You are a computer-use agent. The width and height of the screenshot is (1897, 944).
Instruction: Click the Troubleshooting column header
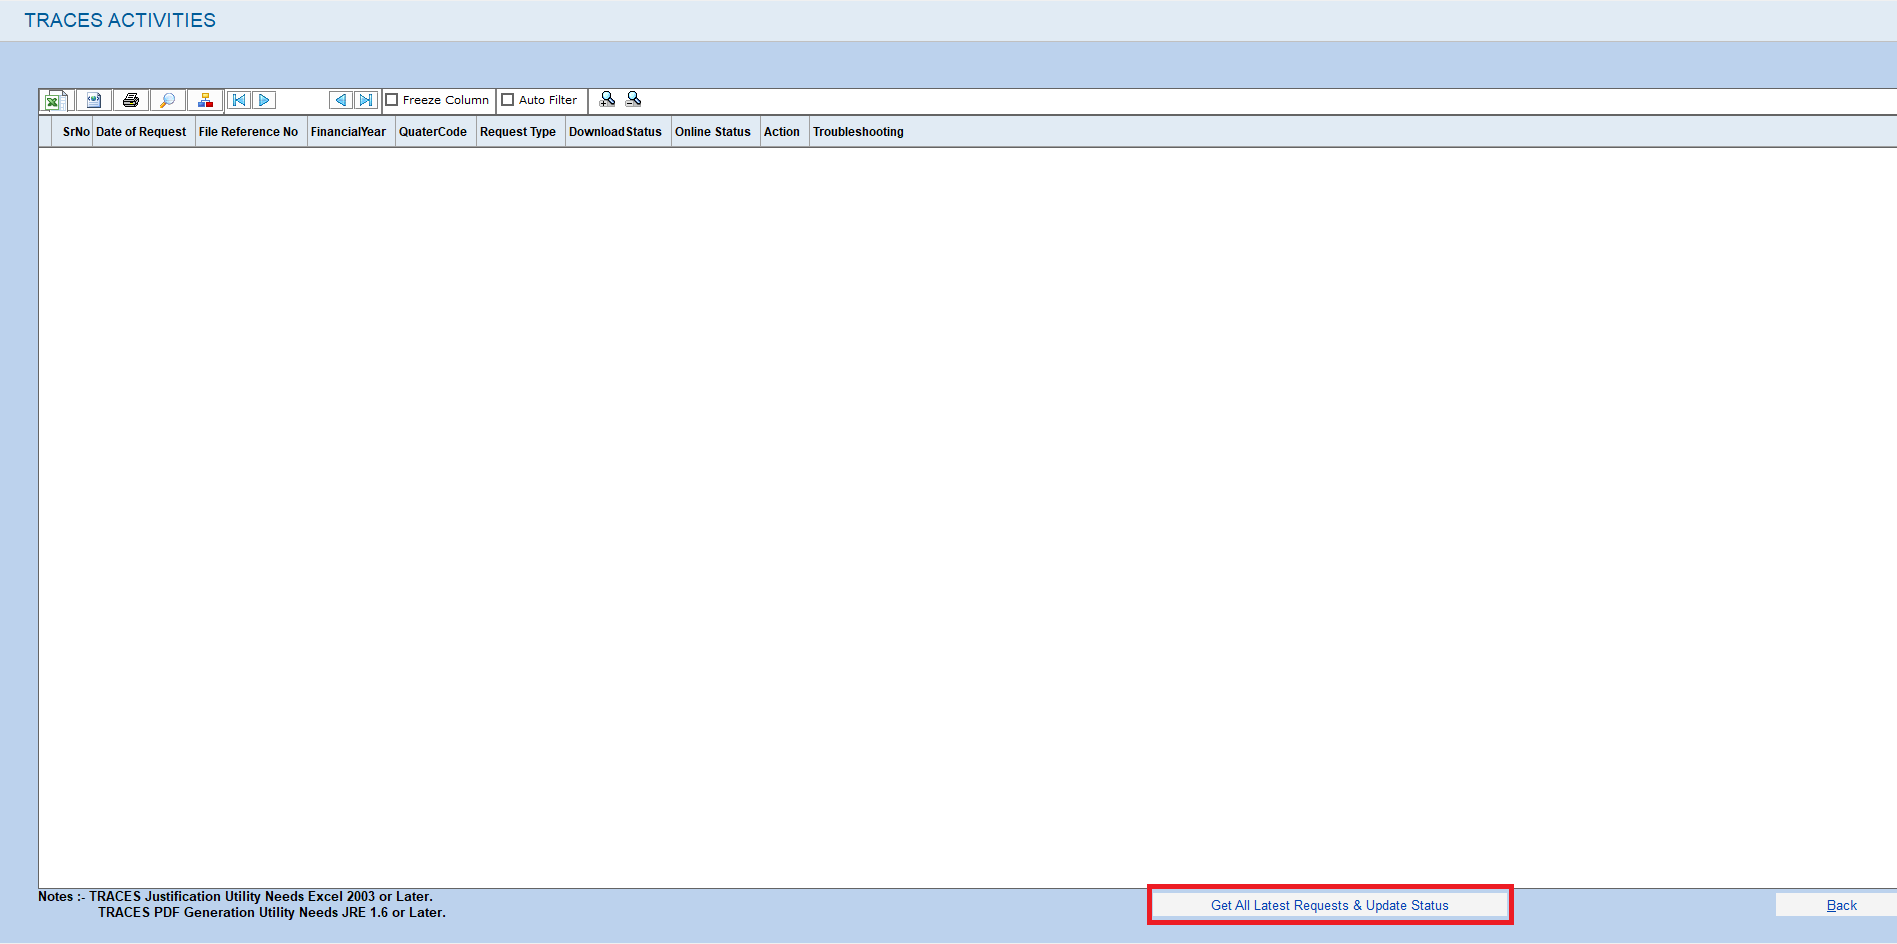click(858, 132)
